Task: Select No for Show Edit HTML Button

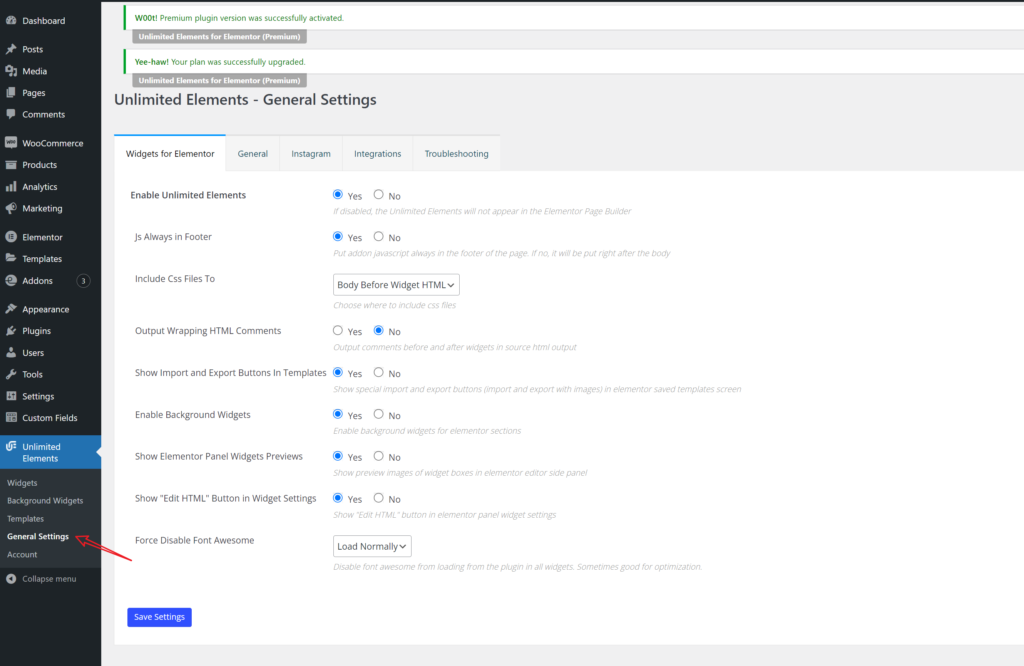Action: coord(378,498)
